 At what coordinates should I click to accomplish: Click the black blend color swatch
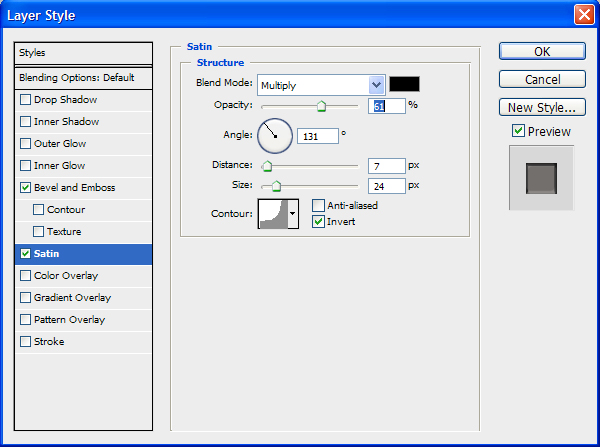point(405,85)
